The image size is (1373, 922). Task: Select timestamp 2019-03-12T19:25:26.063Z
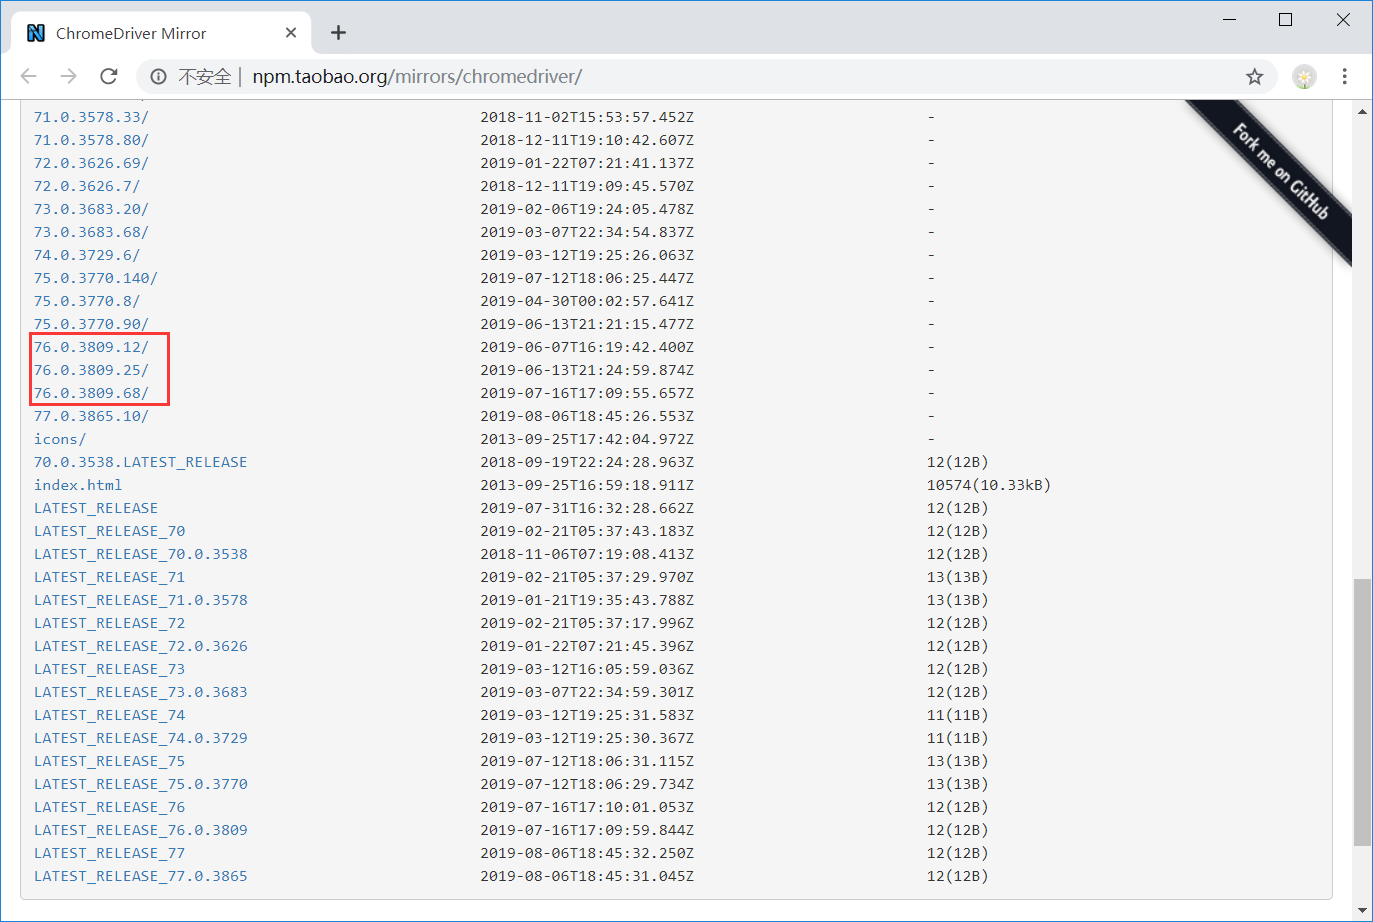click(x=587, y=255)
